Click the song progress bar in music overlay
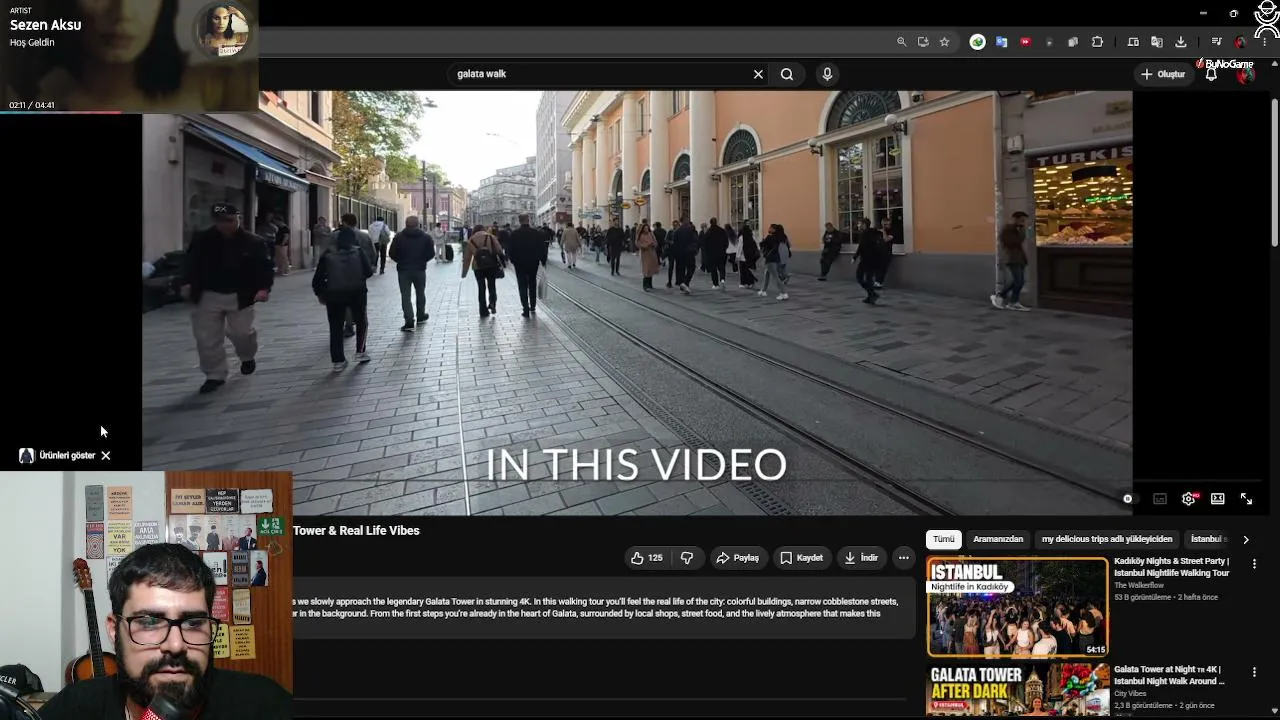Viewport: 1280px width, 720px height. (129, 112)
